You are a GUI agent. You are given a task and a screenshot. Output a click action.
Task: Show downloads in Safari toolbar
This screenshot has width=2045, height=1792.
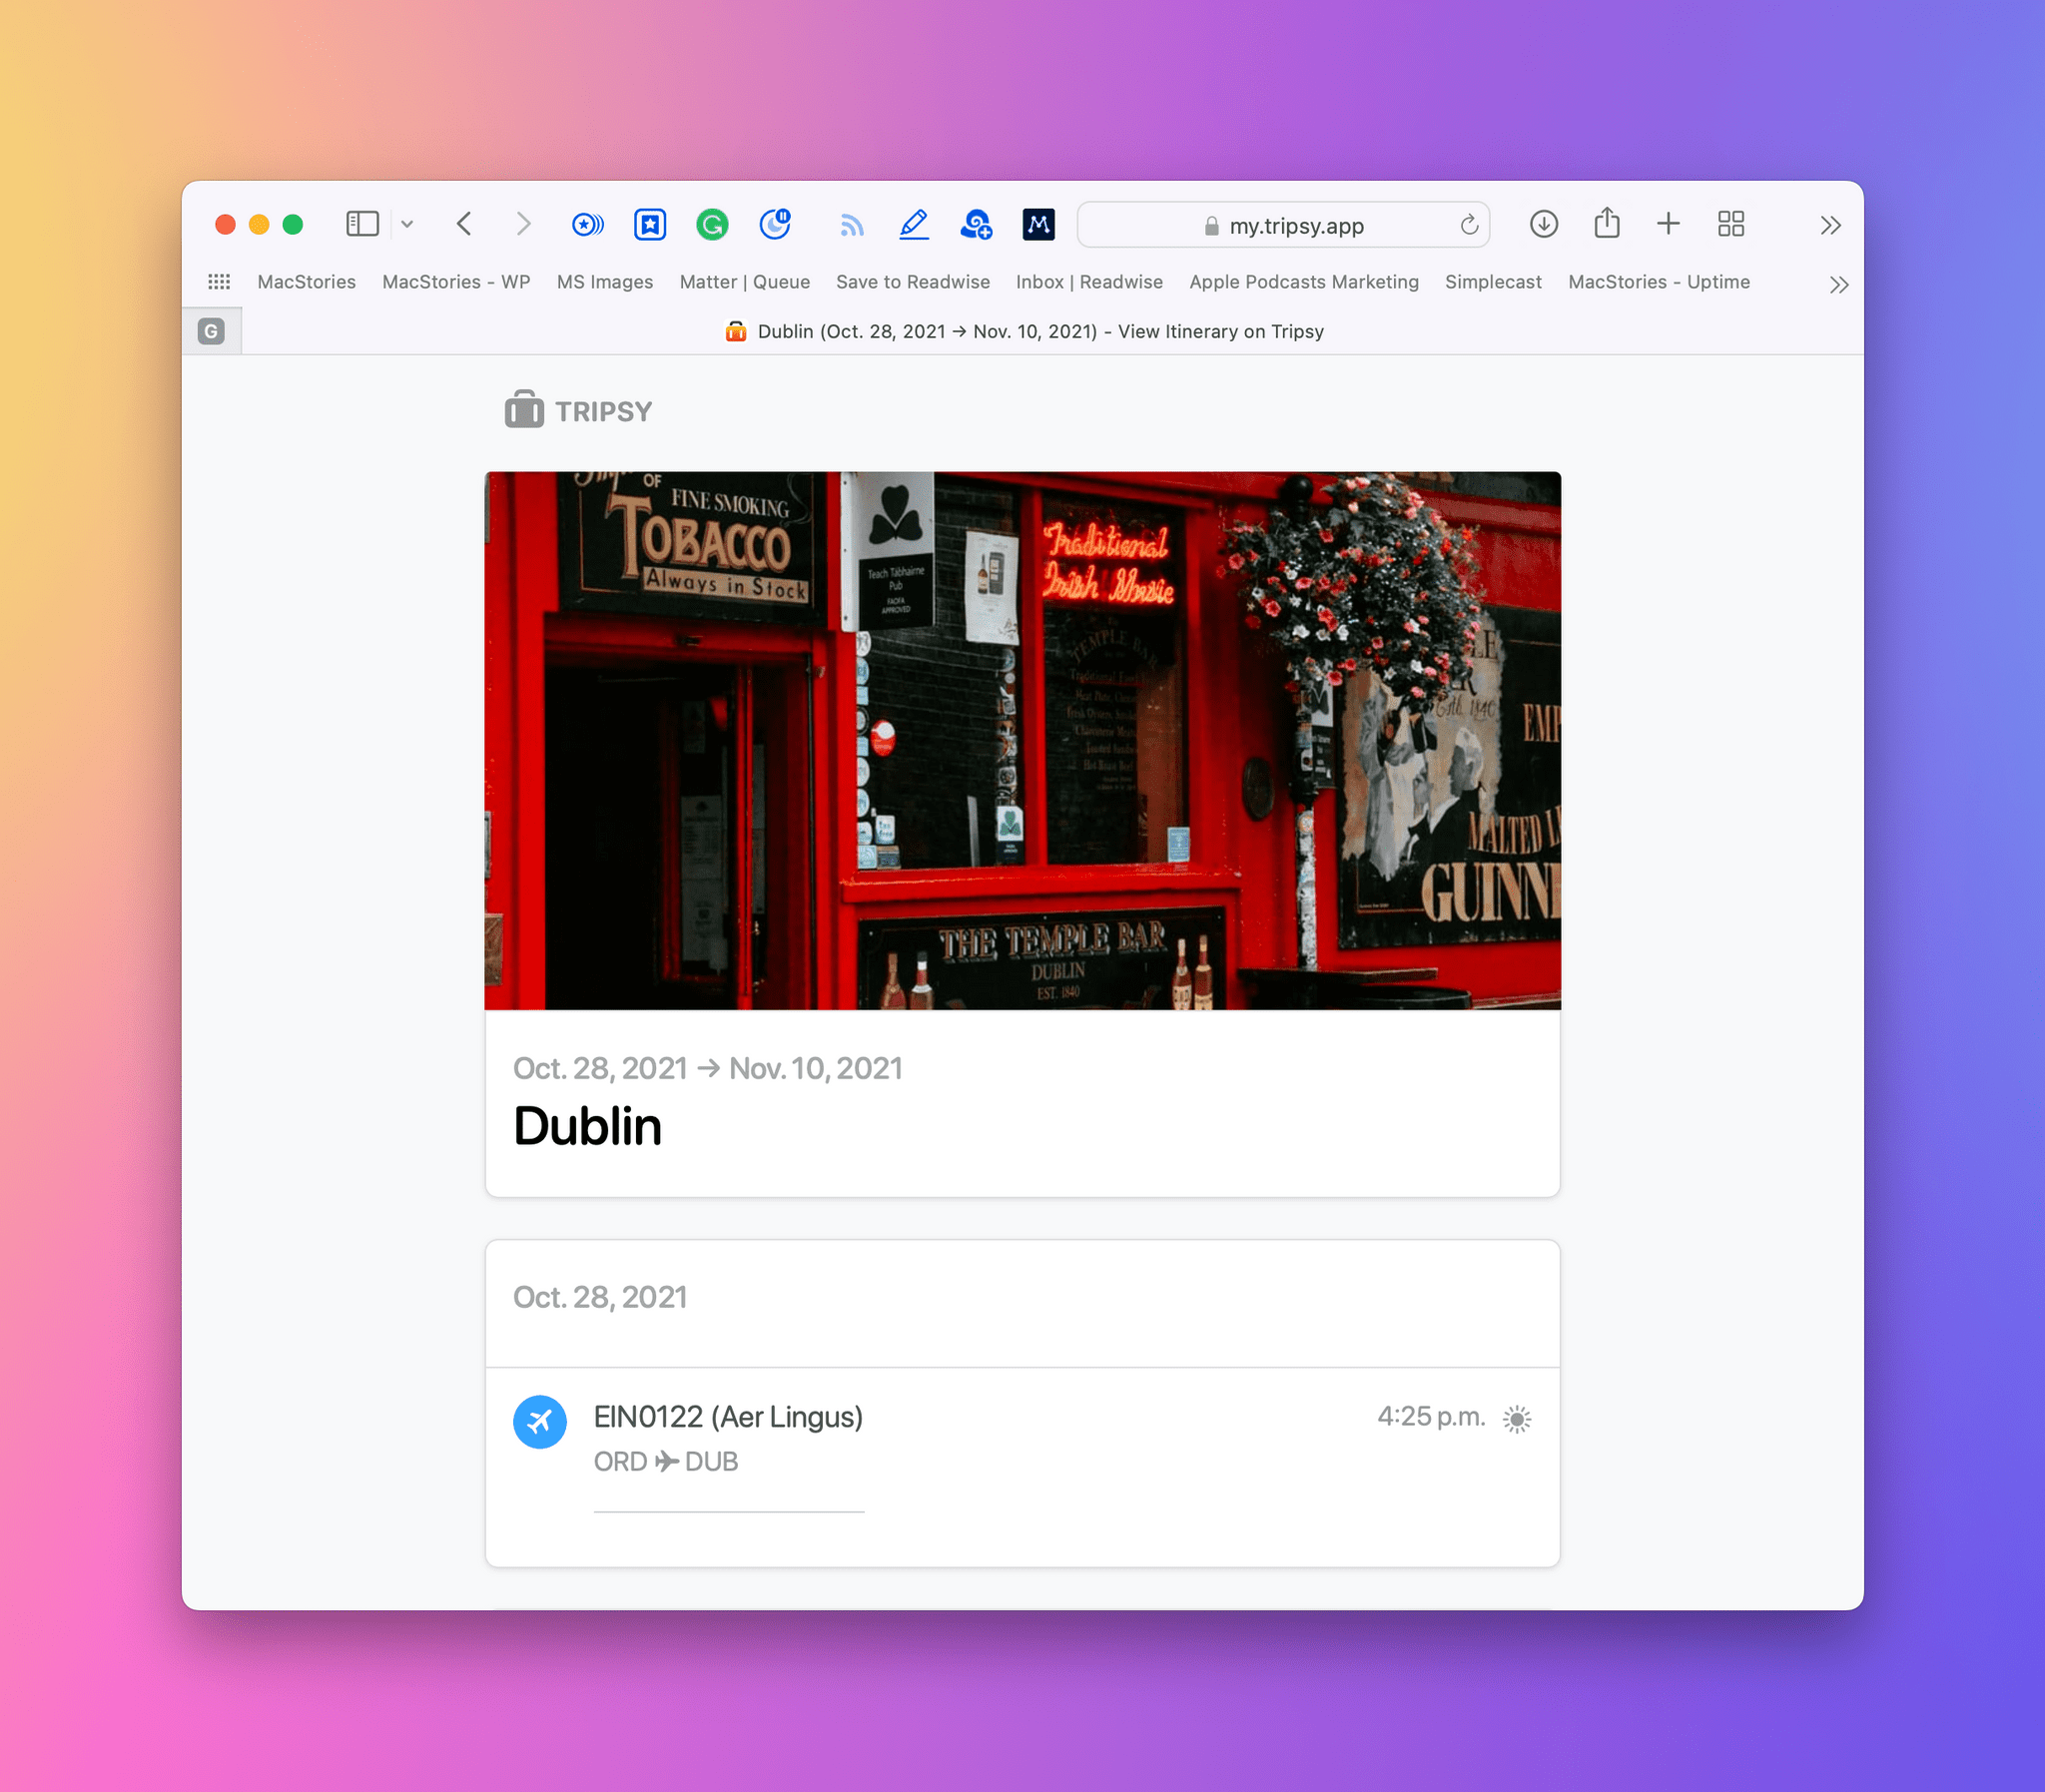(1544, 224)
